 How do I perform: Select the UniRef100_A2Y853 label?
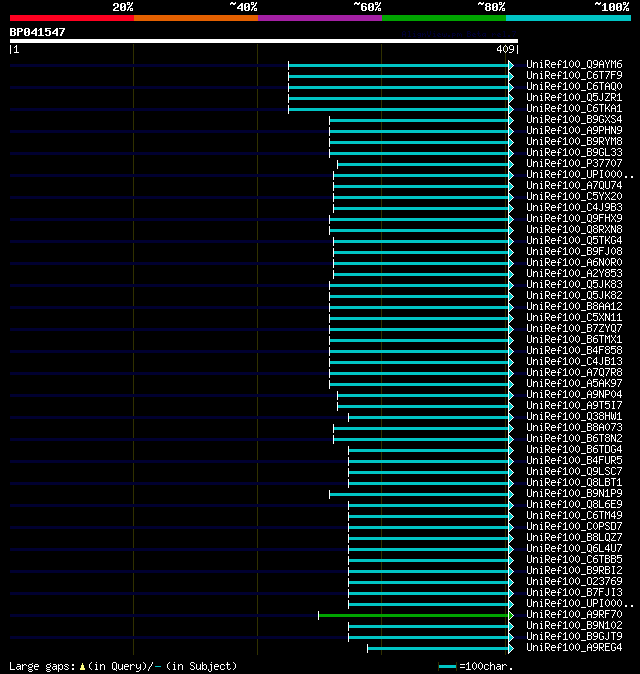pyautogui.click(x=574, y=273)
